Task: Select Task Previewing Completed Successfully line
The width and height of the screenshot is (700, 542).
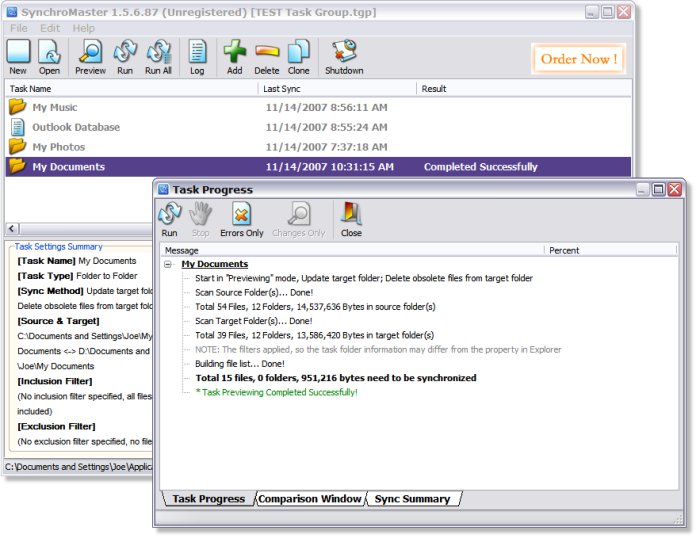Action: (x=276, y=392)
